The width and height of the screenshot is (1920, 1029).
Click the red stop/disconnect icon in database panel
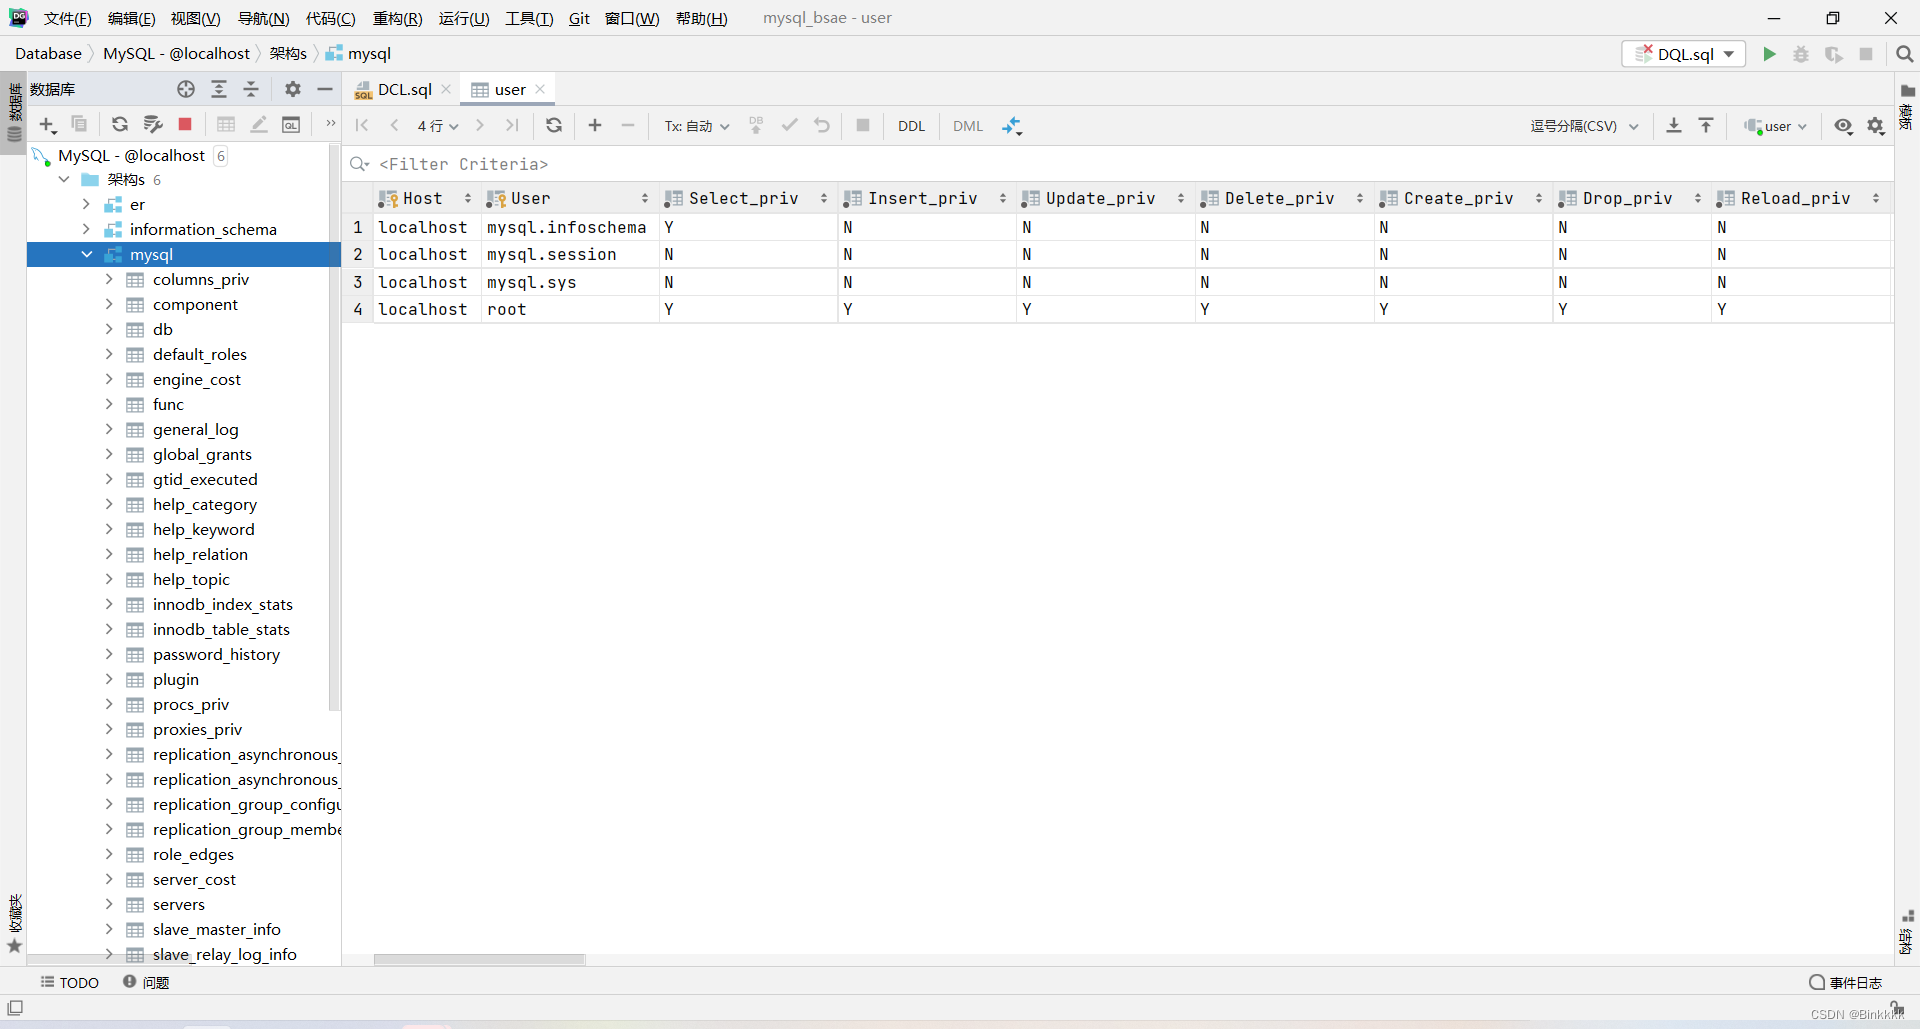pyautogui.click(x=185, y=125)
